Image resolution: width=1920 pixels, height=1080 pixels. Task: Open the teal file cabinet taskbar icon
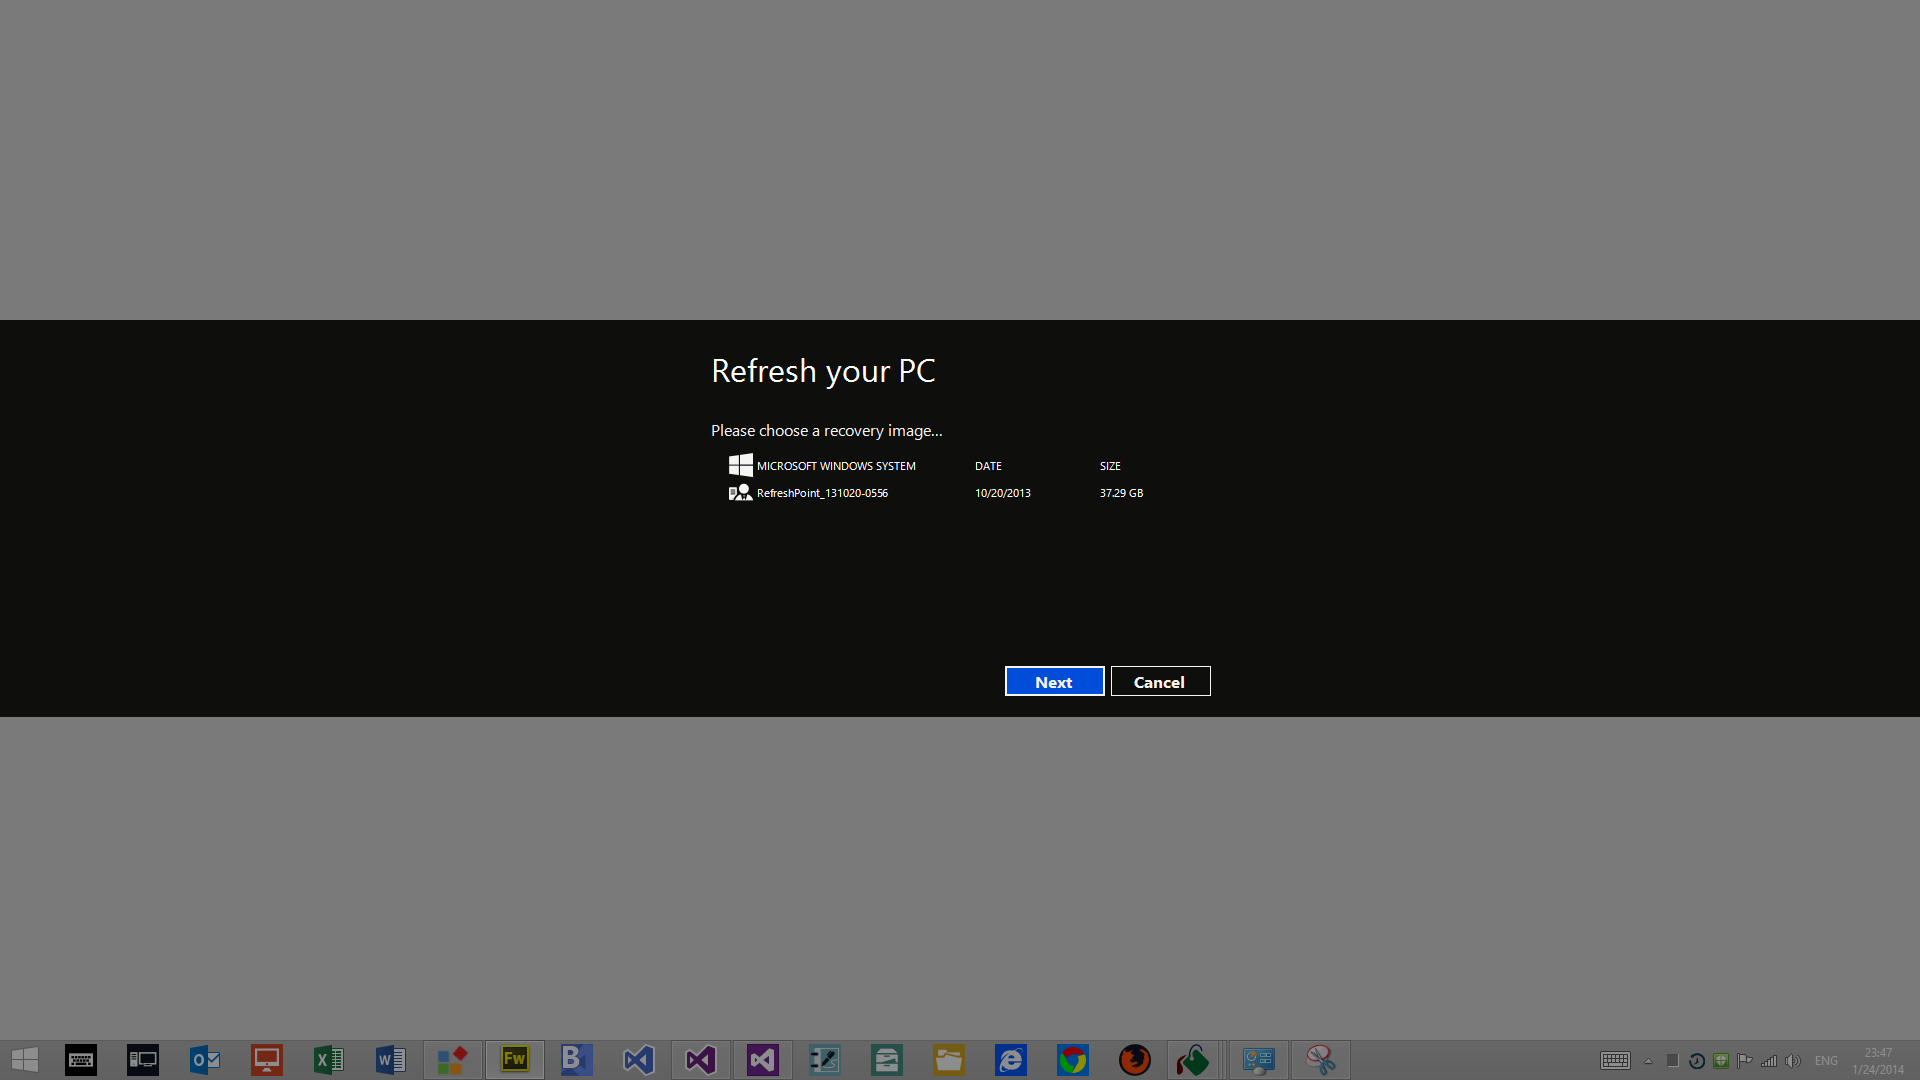(887, 1060)
